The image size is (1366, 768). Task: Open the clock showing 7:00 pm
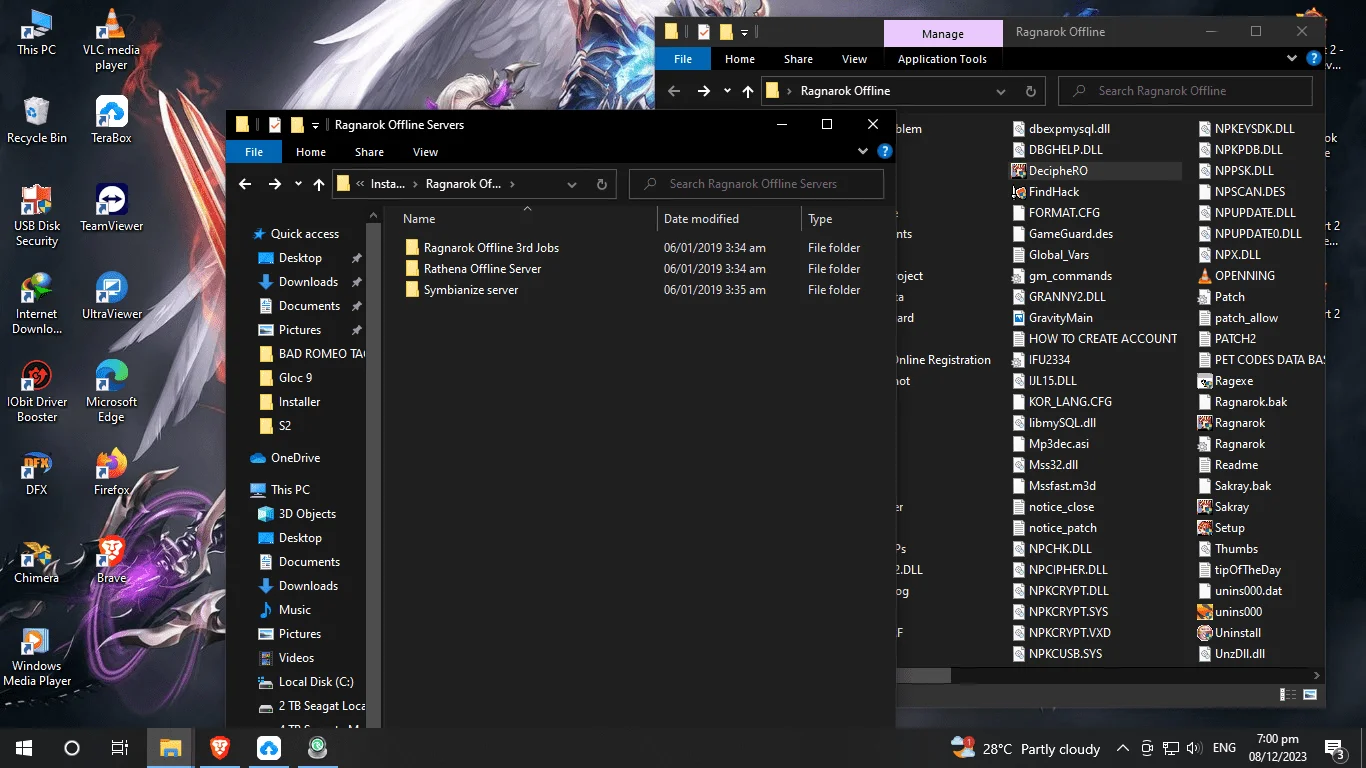(x=1277, y=748)
